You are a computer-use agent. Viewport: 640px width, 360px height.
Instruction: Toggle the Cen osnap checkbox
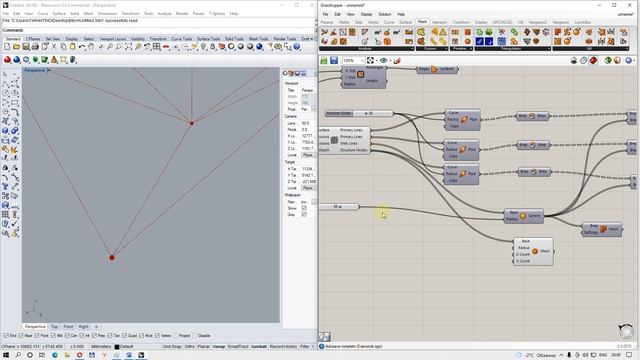coord(67,336)
